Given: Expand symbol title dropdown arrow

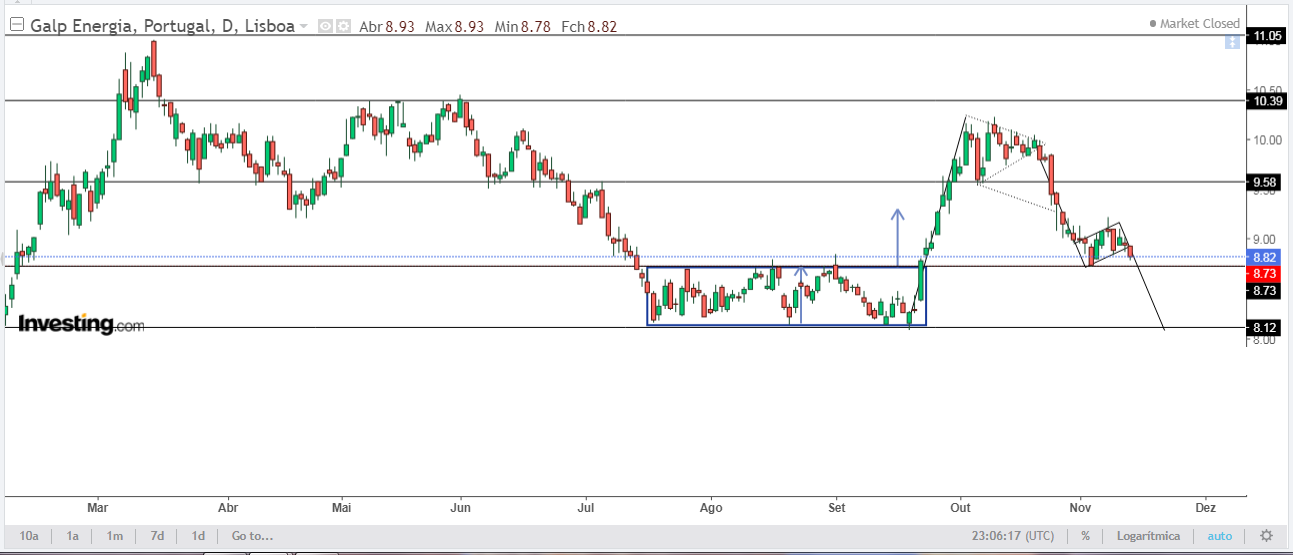Looking at the screenshot, I should click(304, 27).
